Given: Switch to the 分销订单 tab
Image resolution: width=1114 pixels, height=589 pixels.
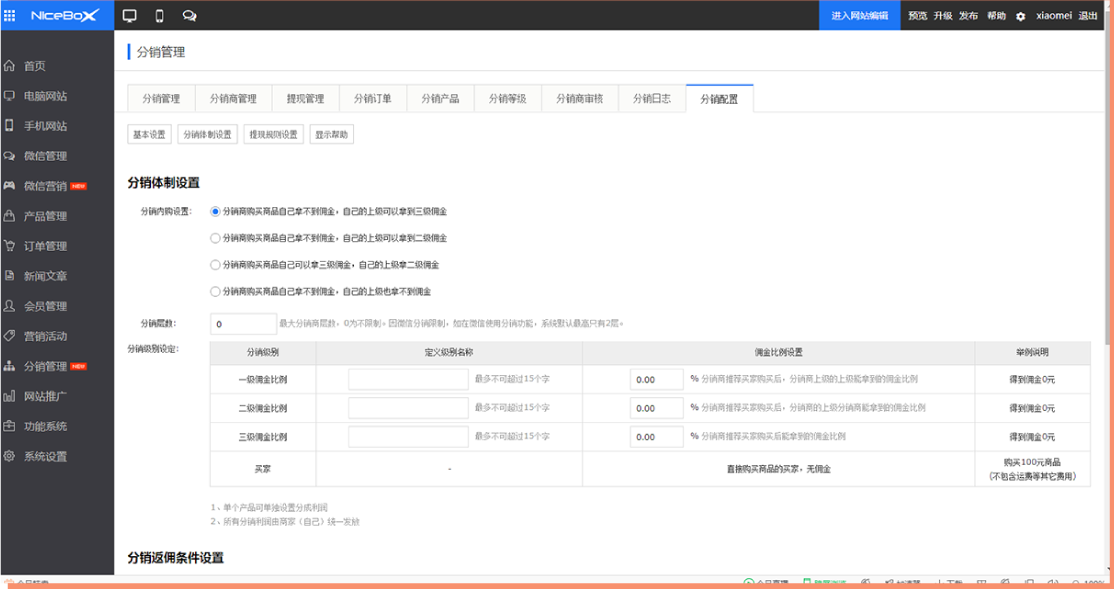Looking at the screenshot, I should [x=373, y=99].
